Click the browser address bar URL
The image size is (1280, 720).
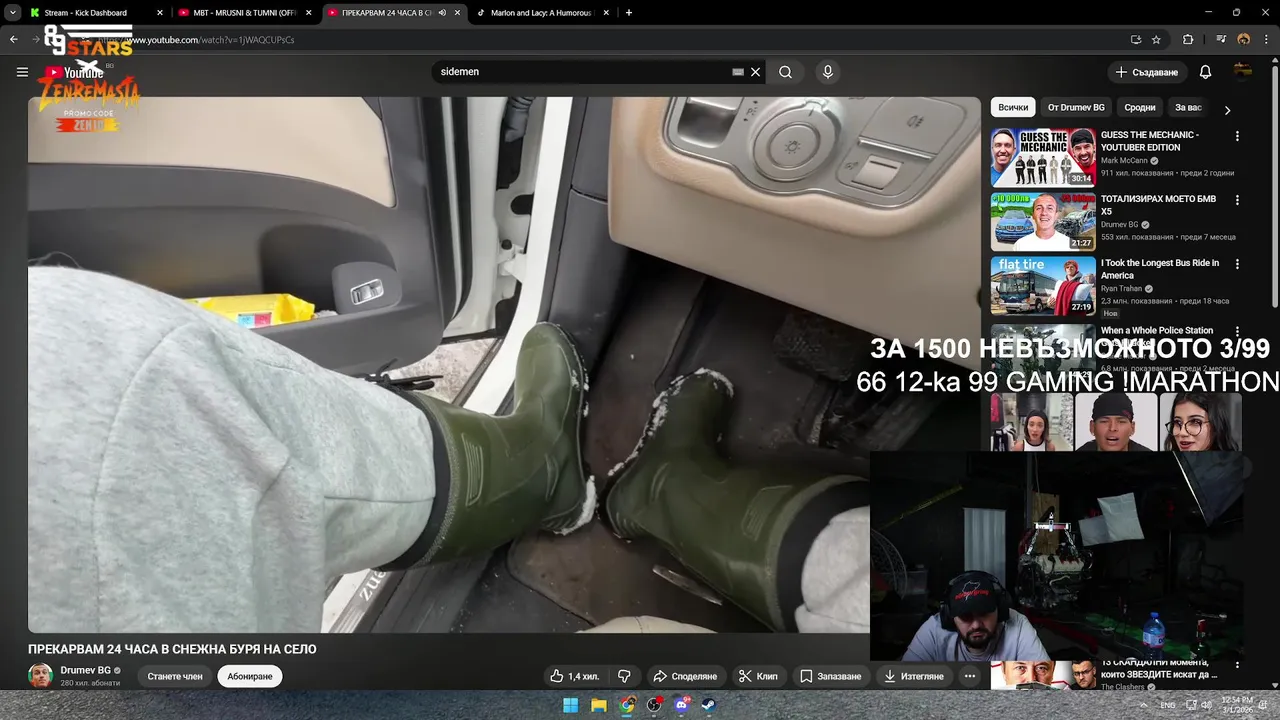point(600,40)
